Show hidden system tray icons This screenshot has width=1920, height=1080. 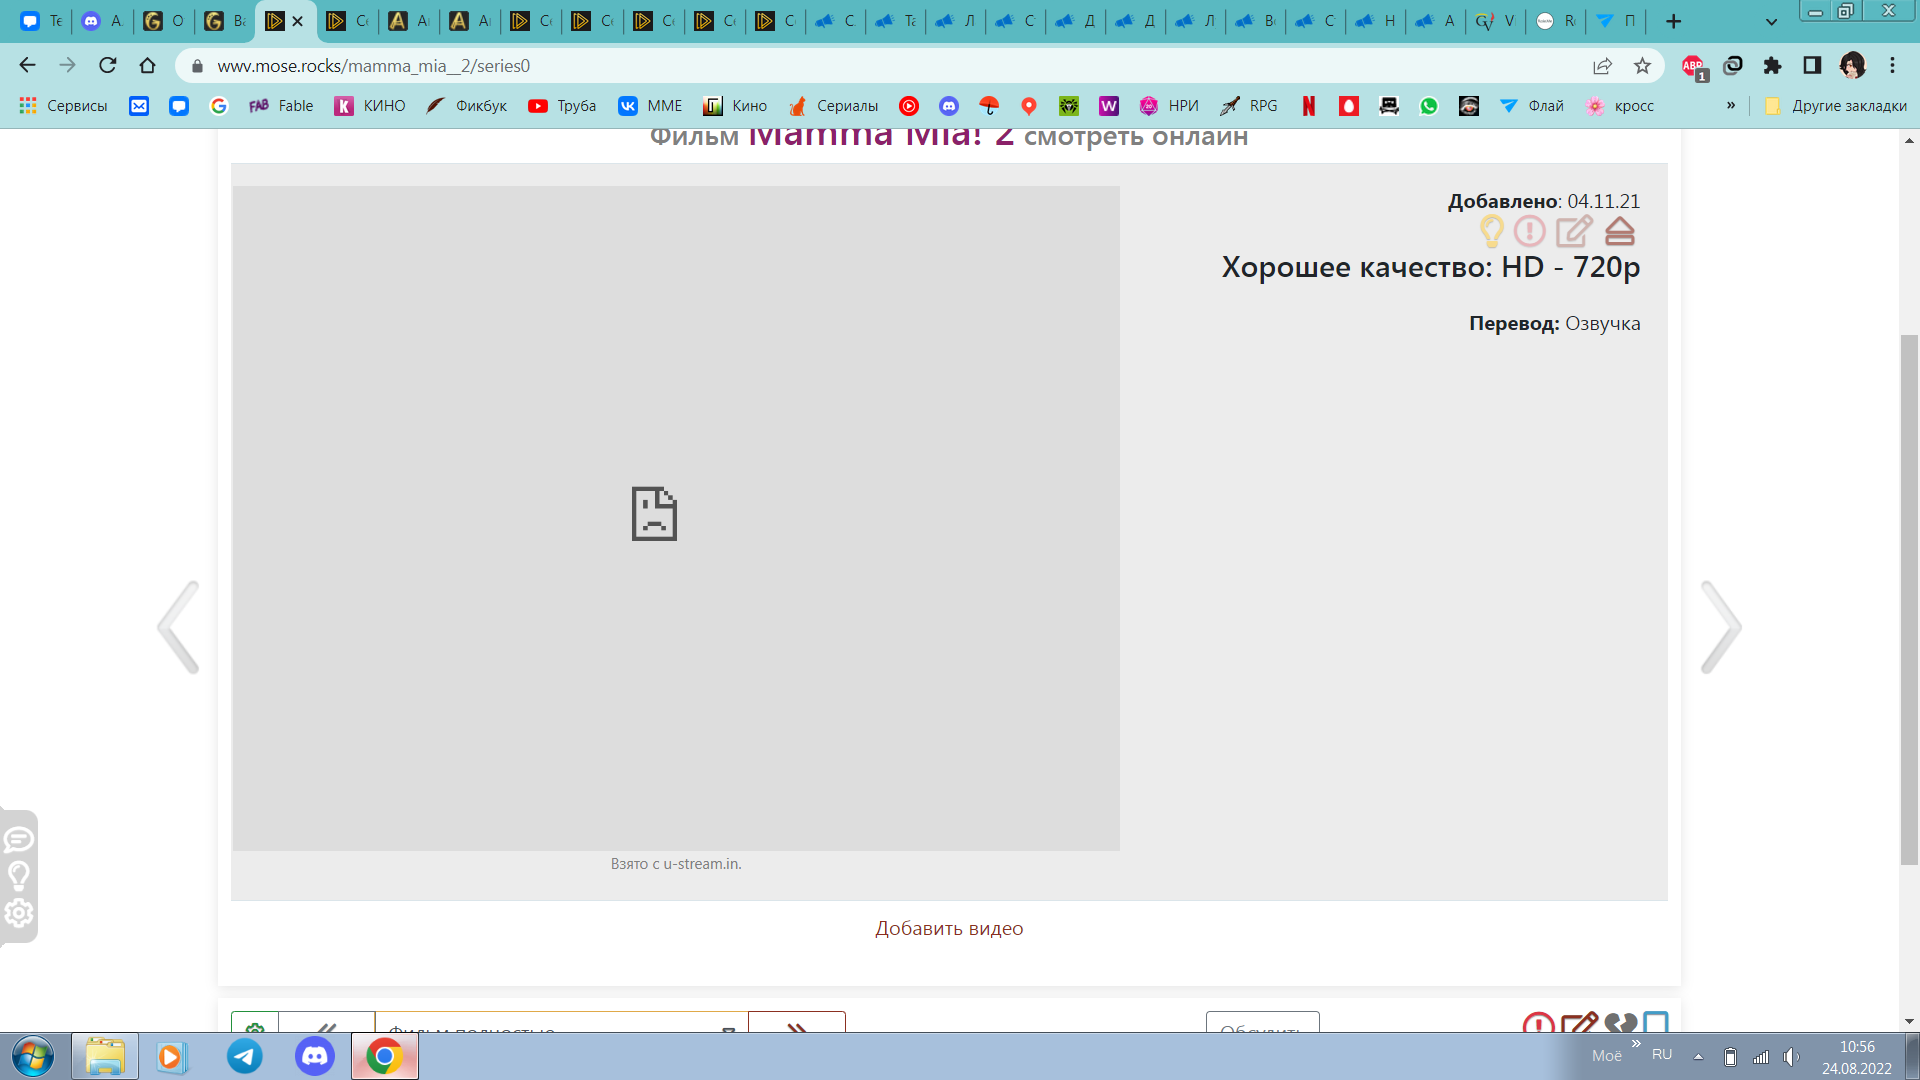point(1698,1056)
